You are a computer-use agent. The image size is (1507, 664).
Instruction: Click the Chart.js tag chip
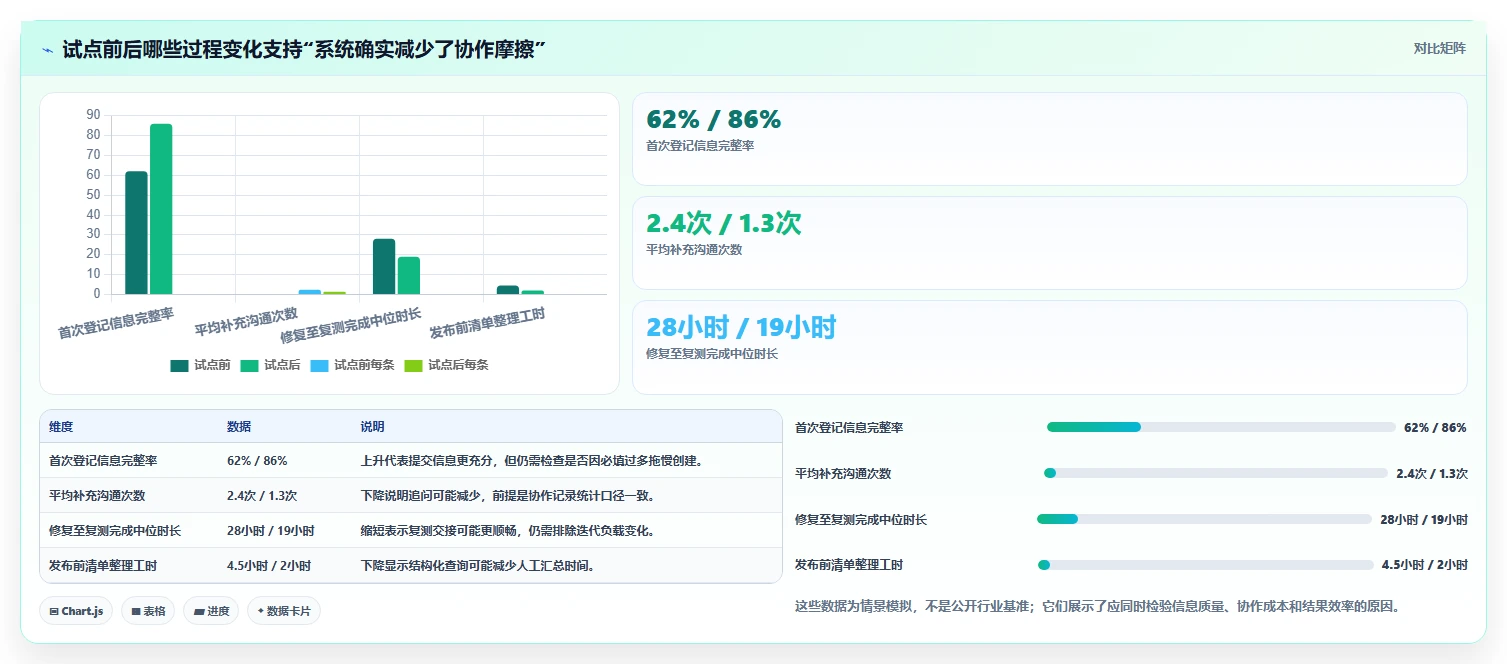[76, 611]
